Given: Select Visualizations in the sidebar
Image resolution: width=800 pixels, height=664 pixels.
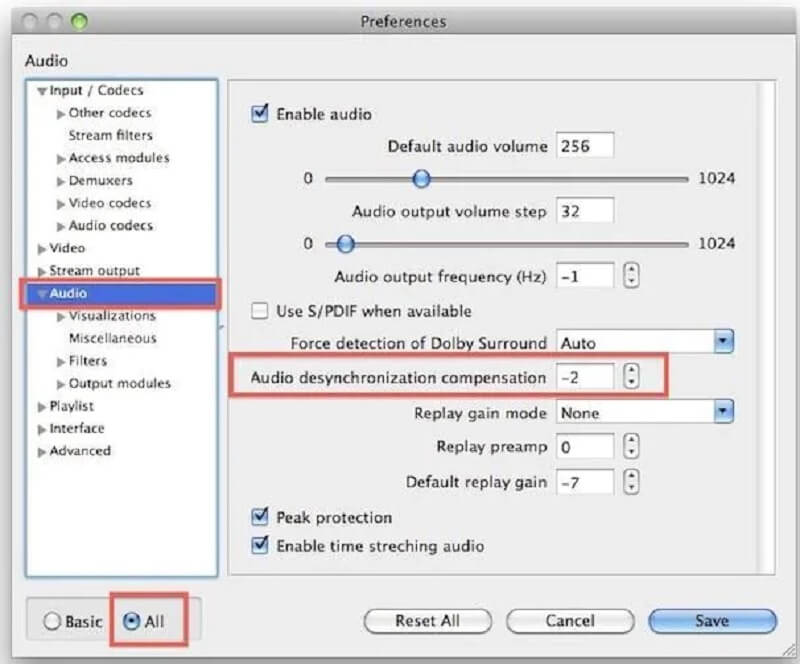Looking at the screenshot, I should (x=112, y=315).
